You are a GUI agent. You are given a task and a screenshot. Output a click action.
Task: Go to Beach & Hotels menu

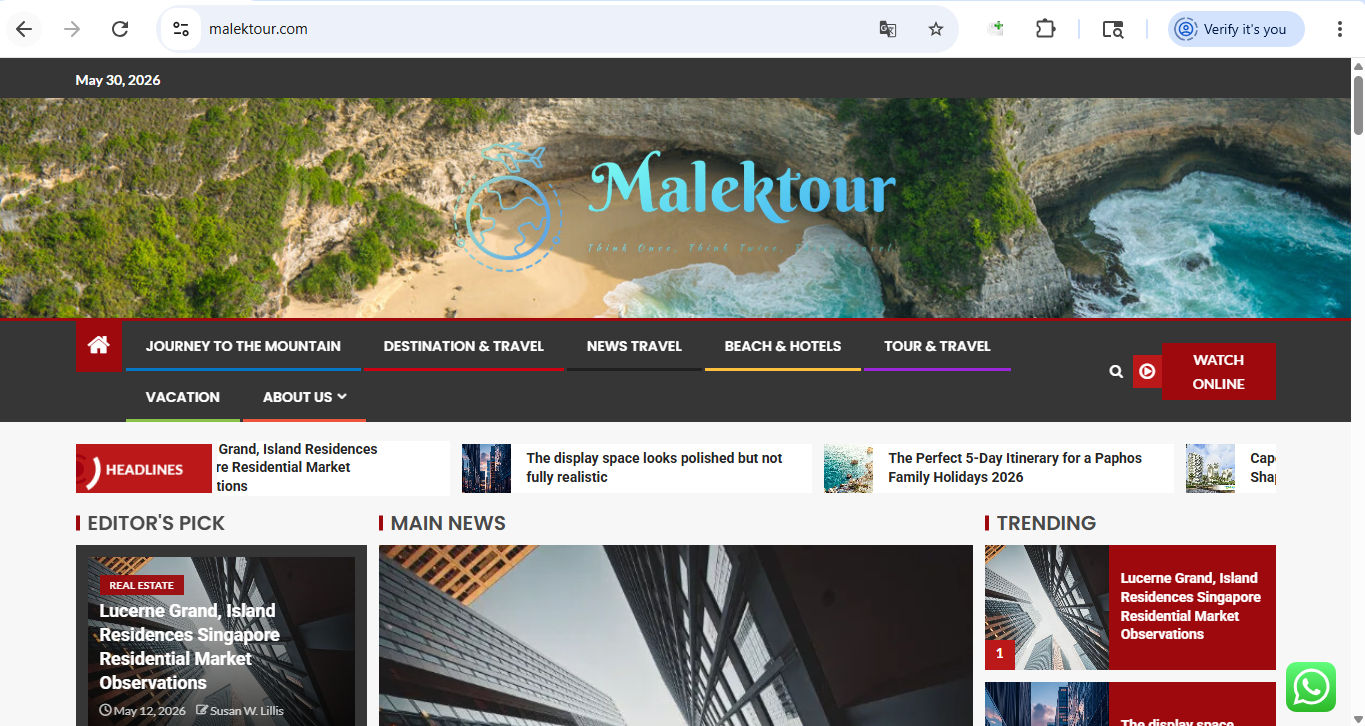tap(783, 346)
